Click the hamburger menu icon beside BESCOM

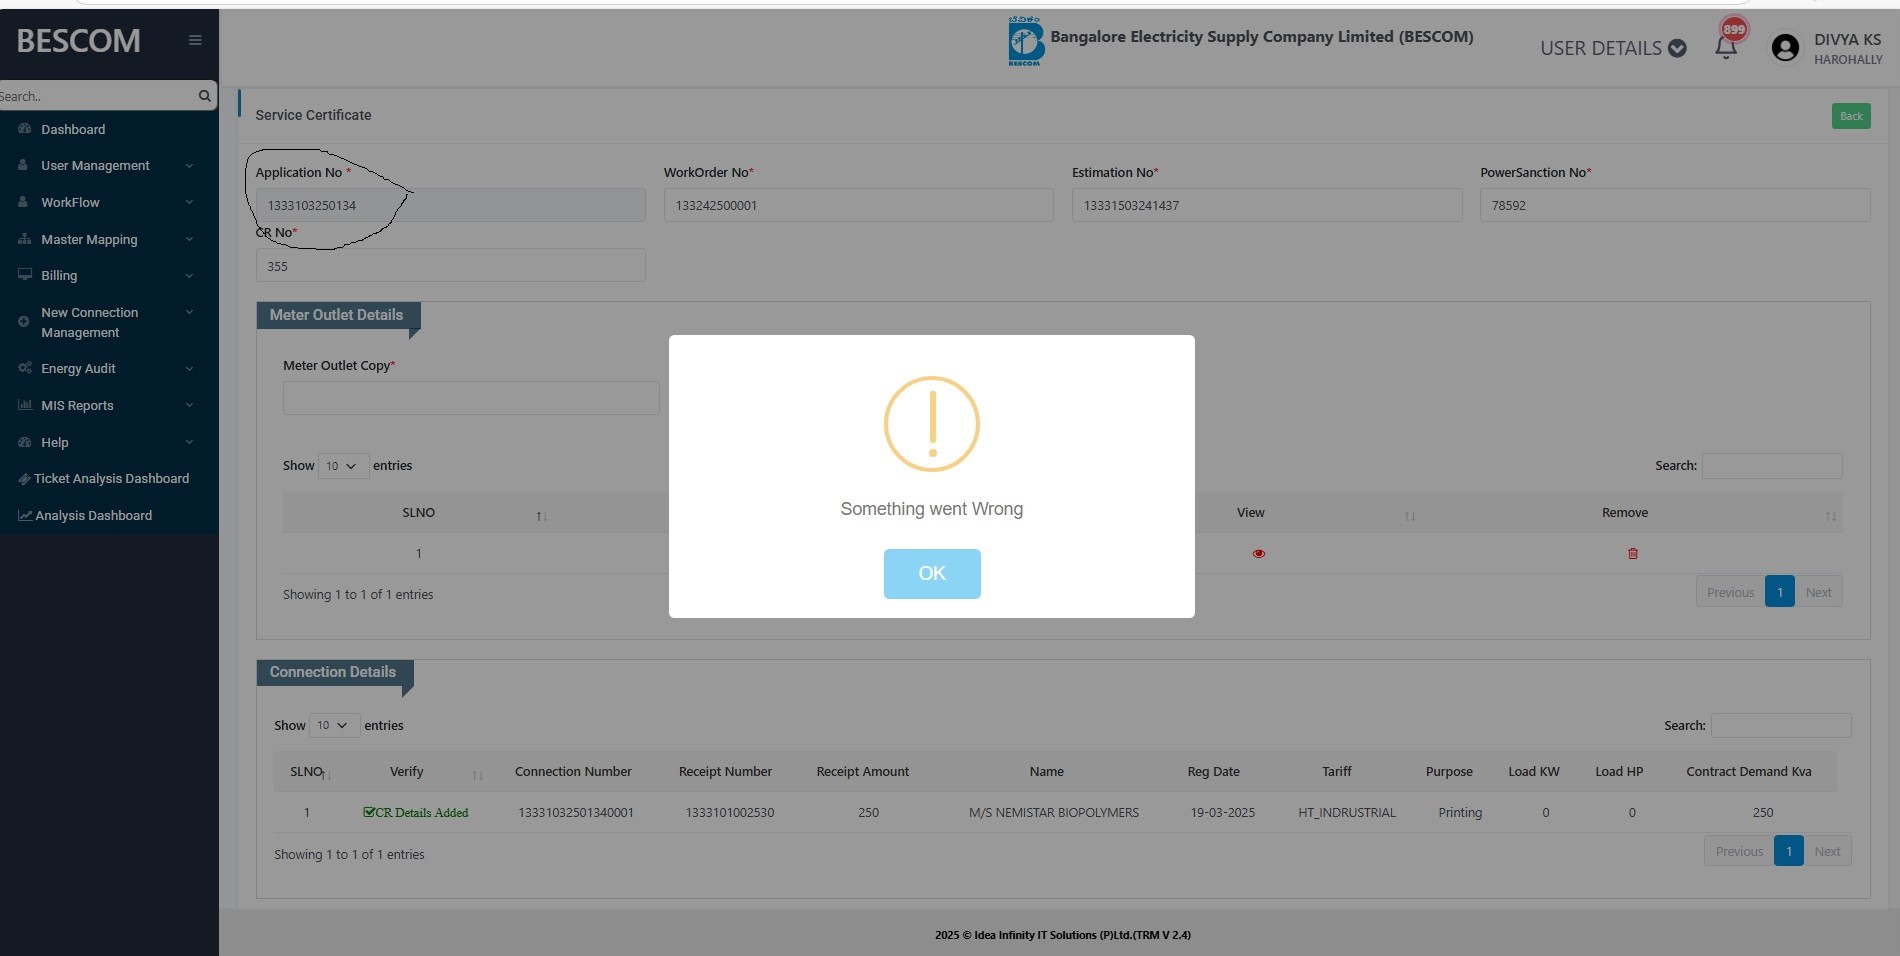[x=195, y=40]
